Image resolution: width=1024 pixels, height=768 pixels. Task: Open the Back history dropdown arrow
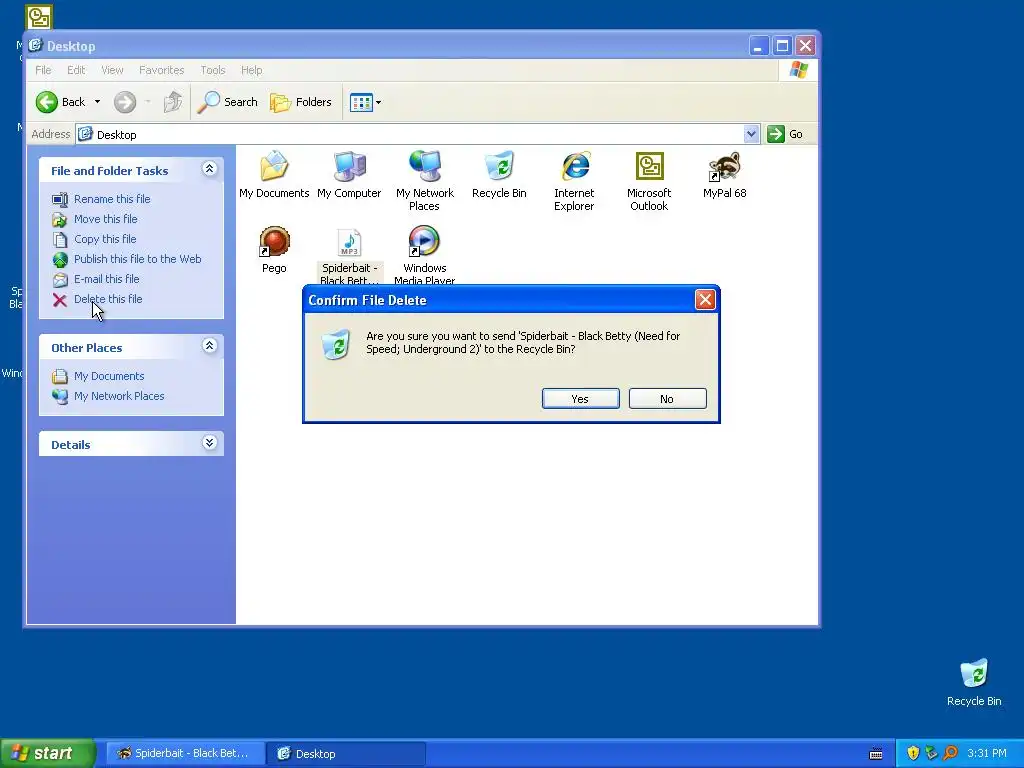(97, 102)
